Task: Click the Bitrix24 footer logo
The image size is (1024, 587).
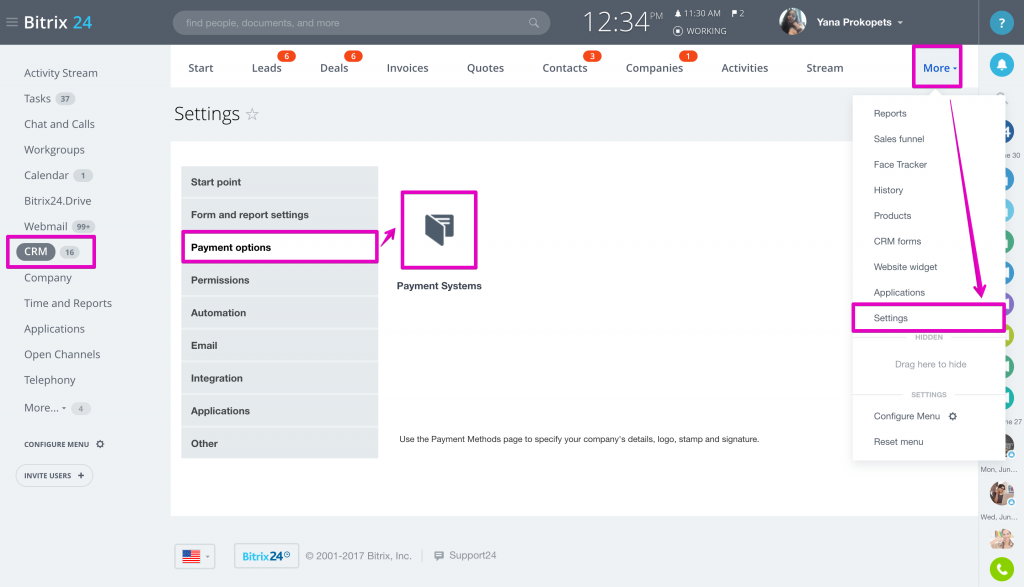Action: coord(266,556)
